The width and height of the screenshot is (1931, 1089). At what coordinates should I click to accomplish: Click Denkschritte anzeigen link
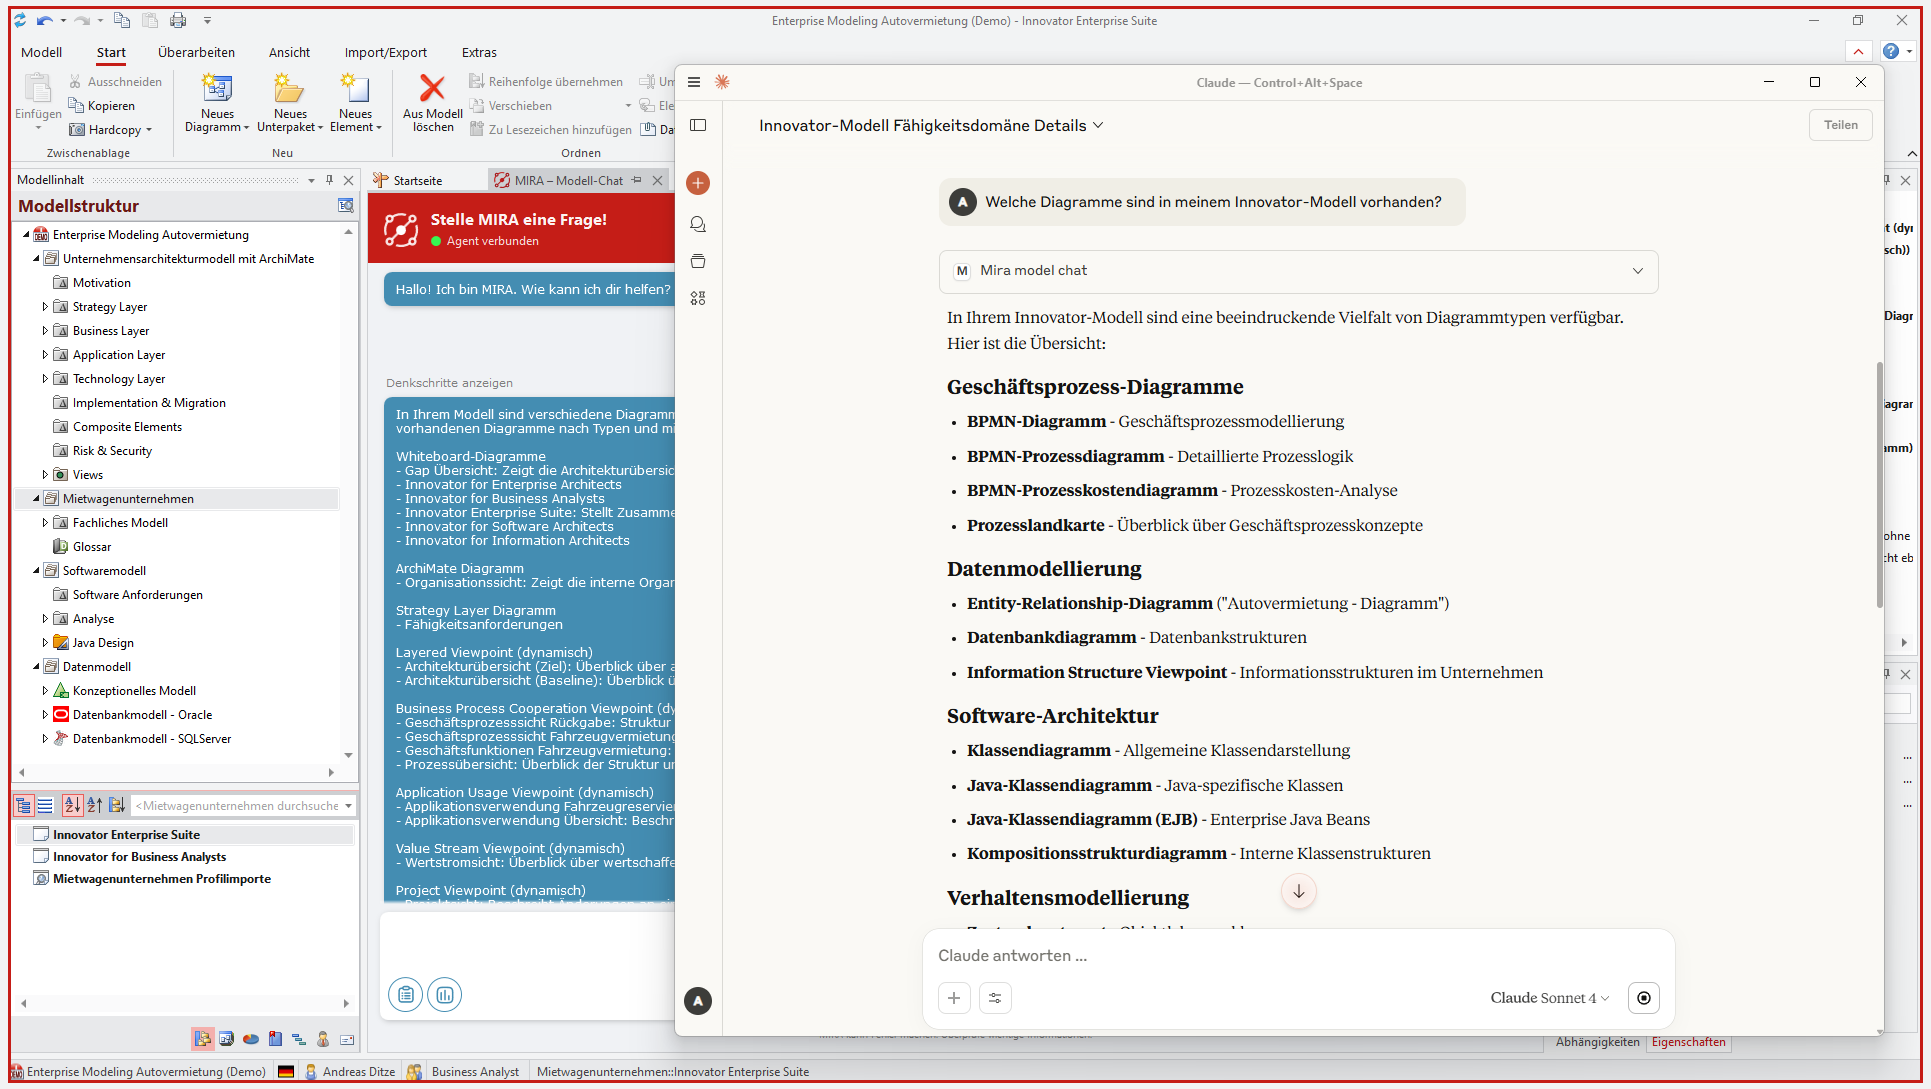pos(449,383)
